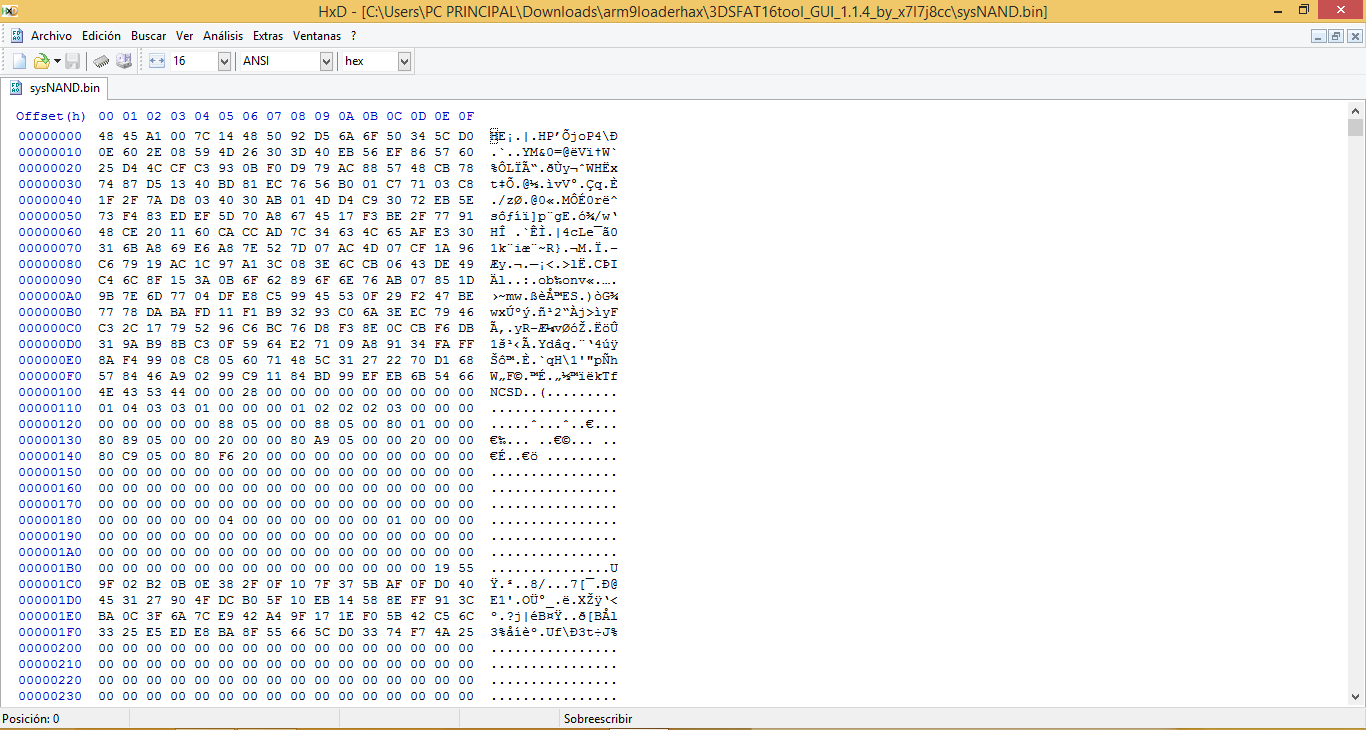This screenshot has height=730, width=1366.
Task: Open the ? help menu
Action: [x=353, y=35]
